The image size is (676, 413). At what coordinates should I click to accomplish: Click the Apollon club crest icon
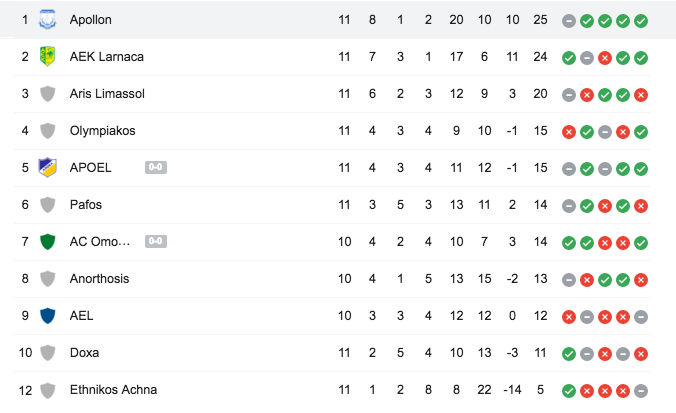coord(47,20)
